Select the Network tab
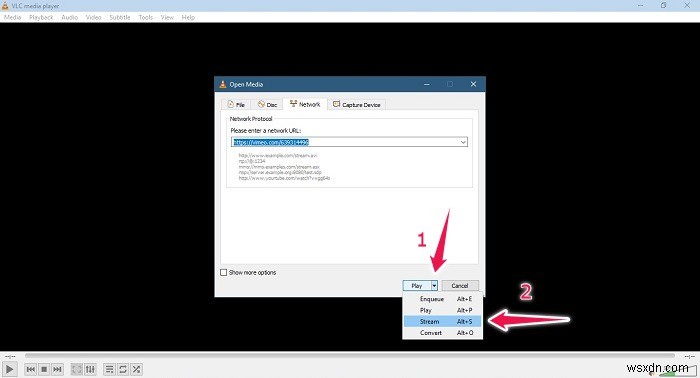Image resolution: width=700 pixels, height=378 pixels. [x=305, y=104]
